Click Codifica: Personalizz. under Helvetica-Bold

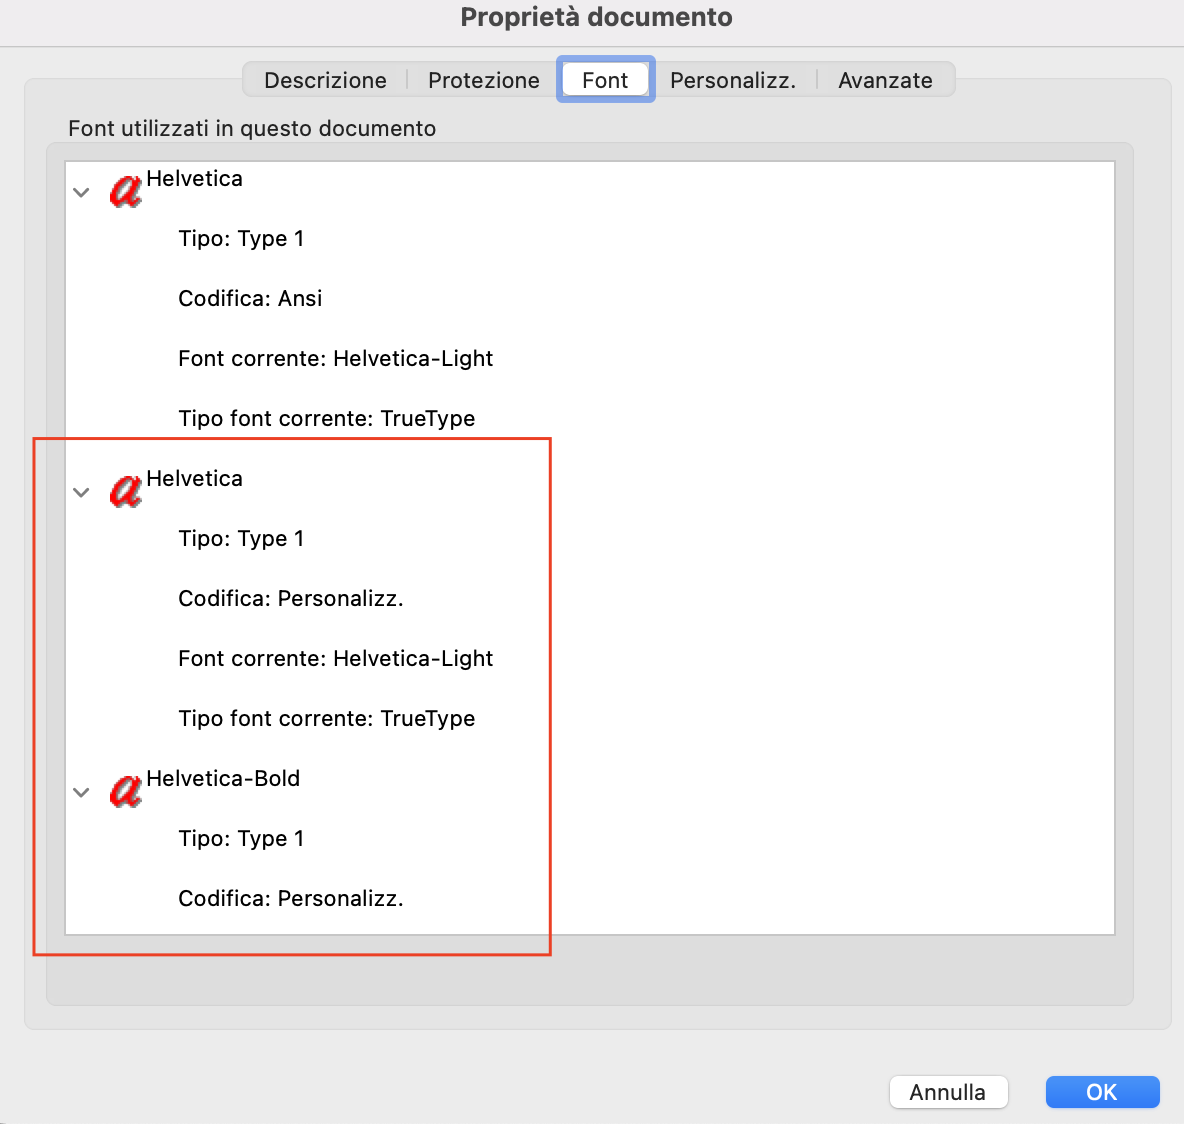pyautogui.click(x=291, y=898)
